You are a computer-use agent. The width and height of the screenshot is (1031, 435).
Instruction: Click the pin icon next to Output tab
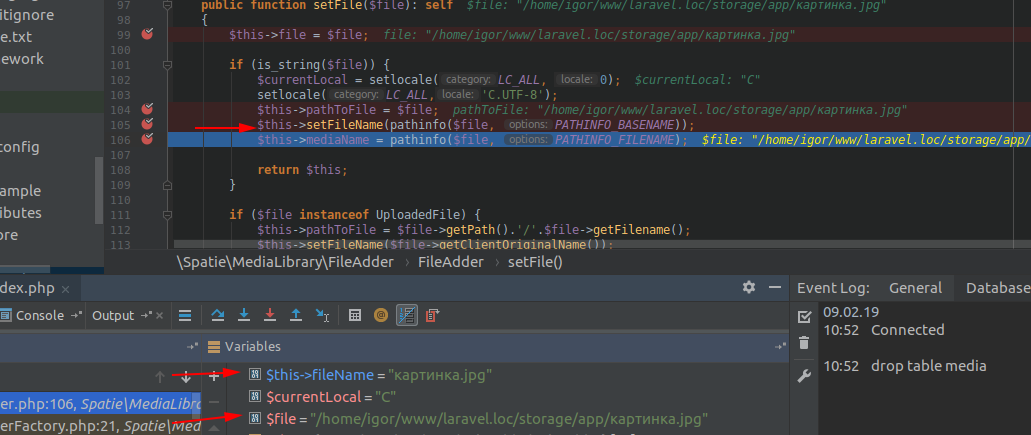click(146, 315)
